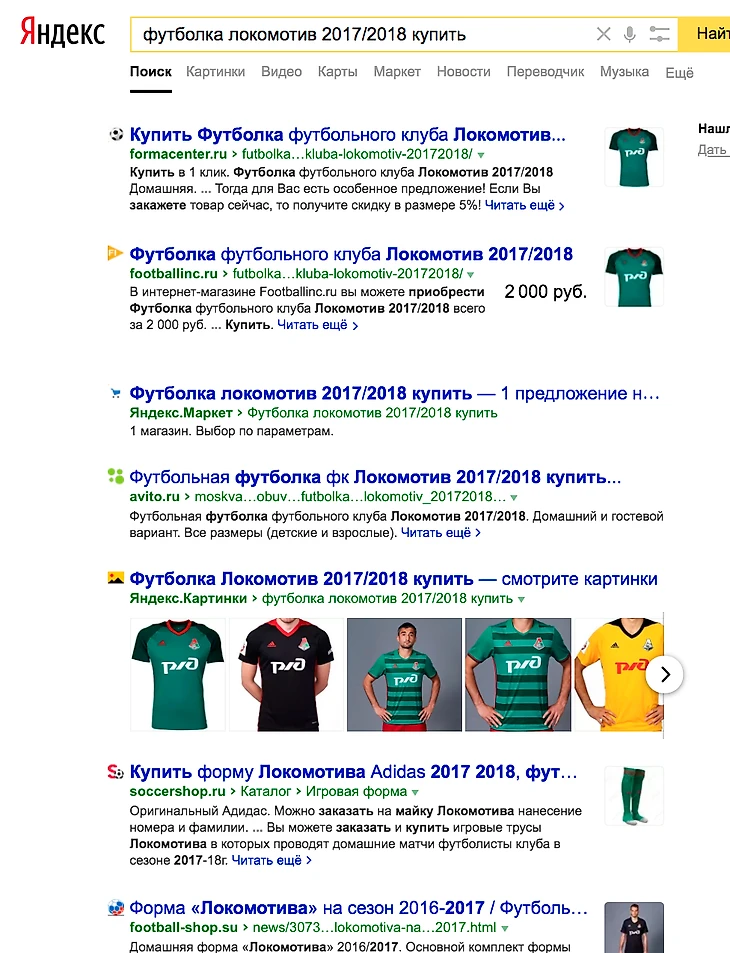The height and width of the screenshot is (953, 730).
Task: Open the black Lokomotiv jersey image thumbnail
Action: 286,675
